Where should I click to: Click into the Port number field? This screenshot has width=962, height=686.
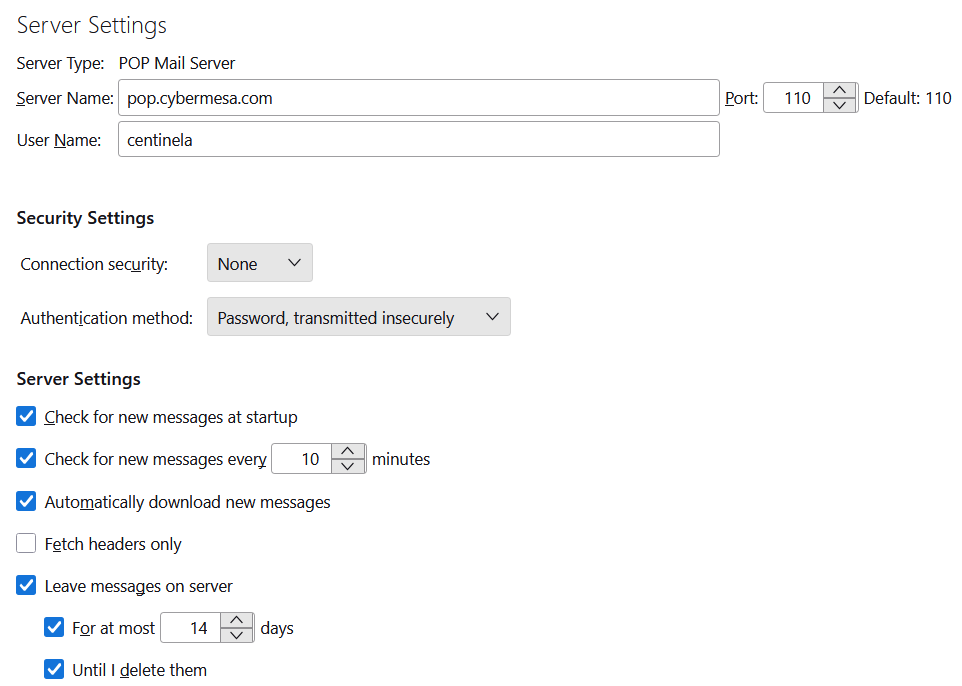(795, 98)
